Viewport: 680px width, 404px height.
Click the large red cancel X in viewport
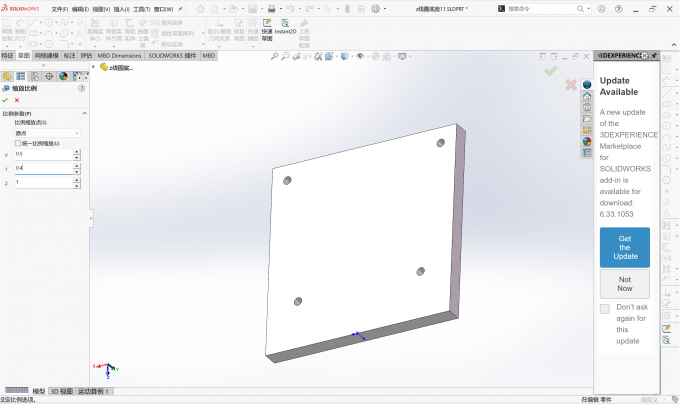tap(571, 85)
